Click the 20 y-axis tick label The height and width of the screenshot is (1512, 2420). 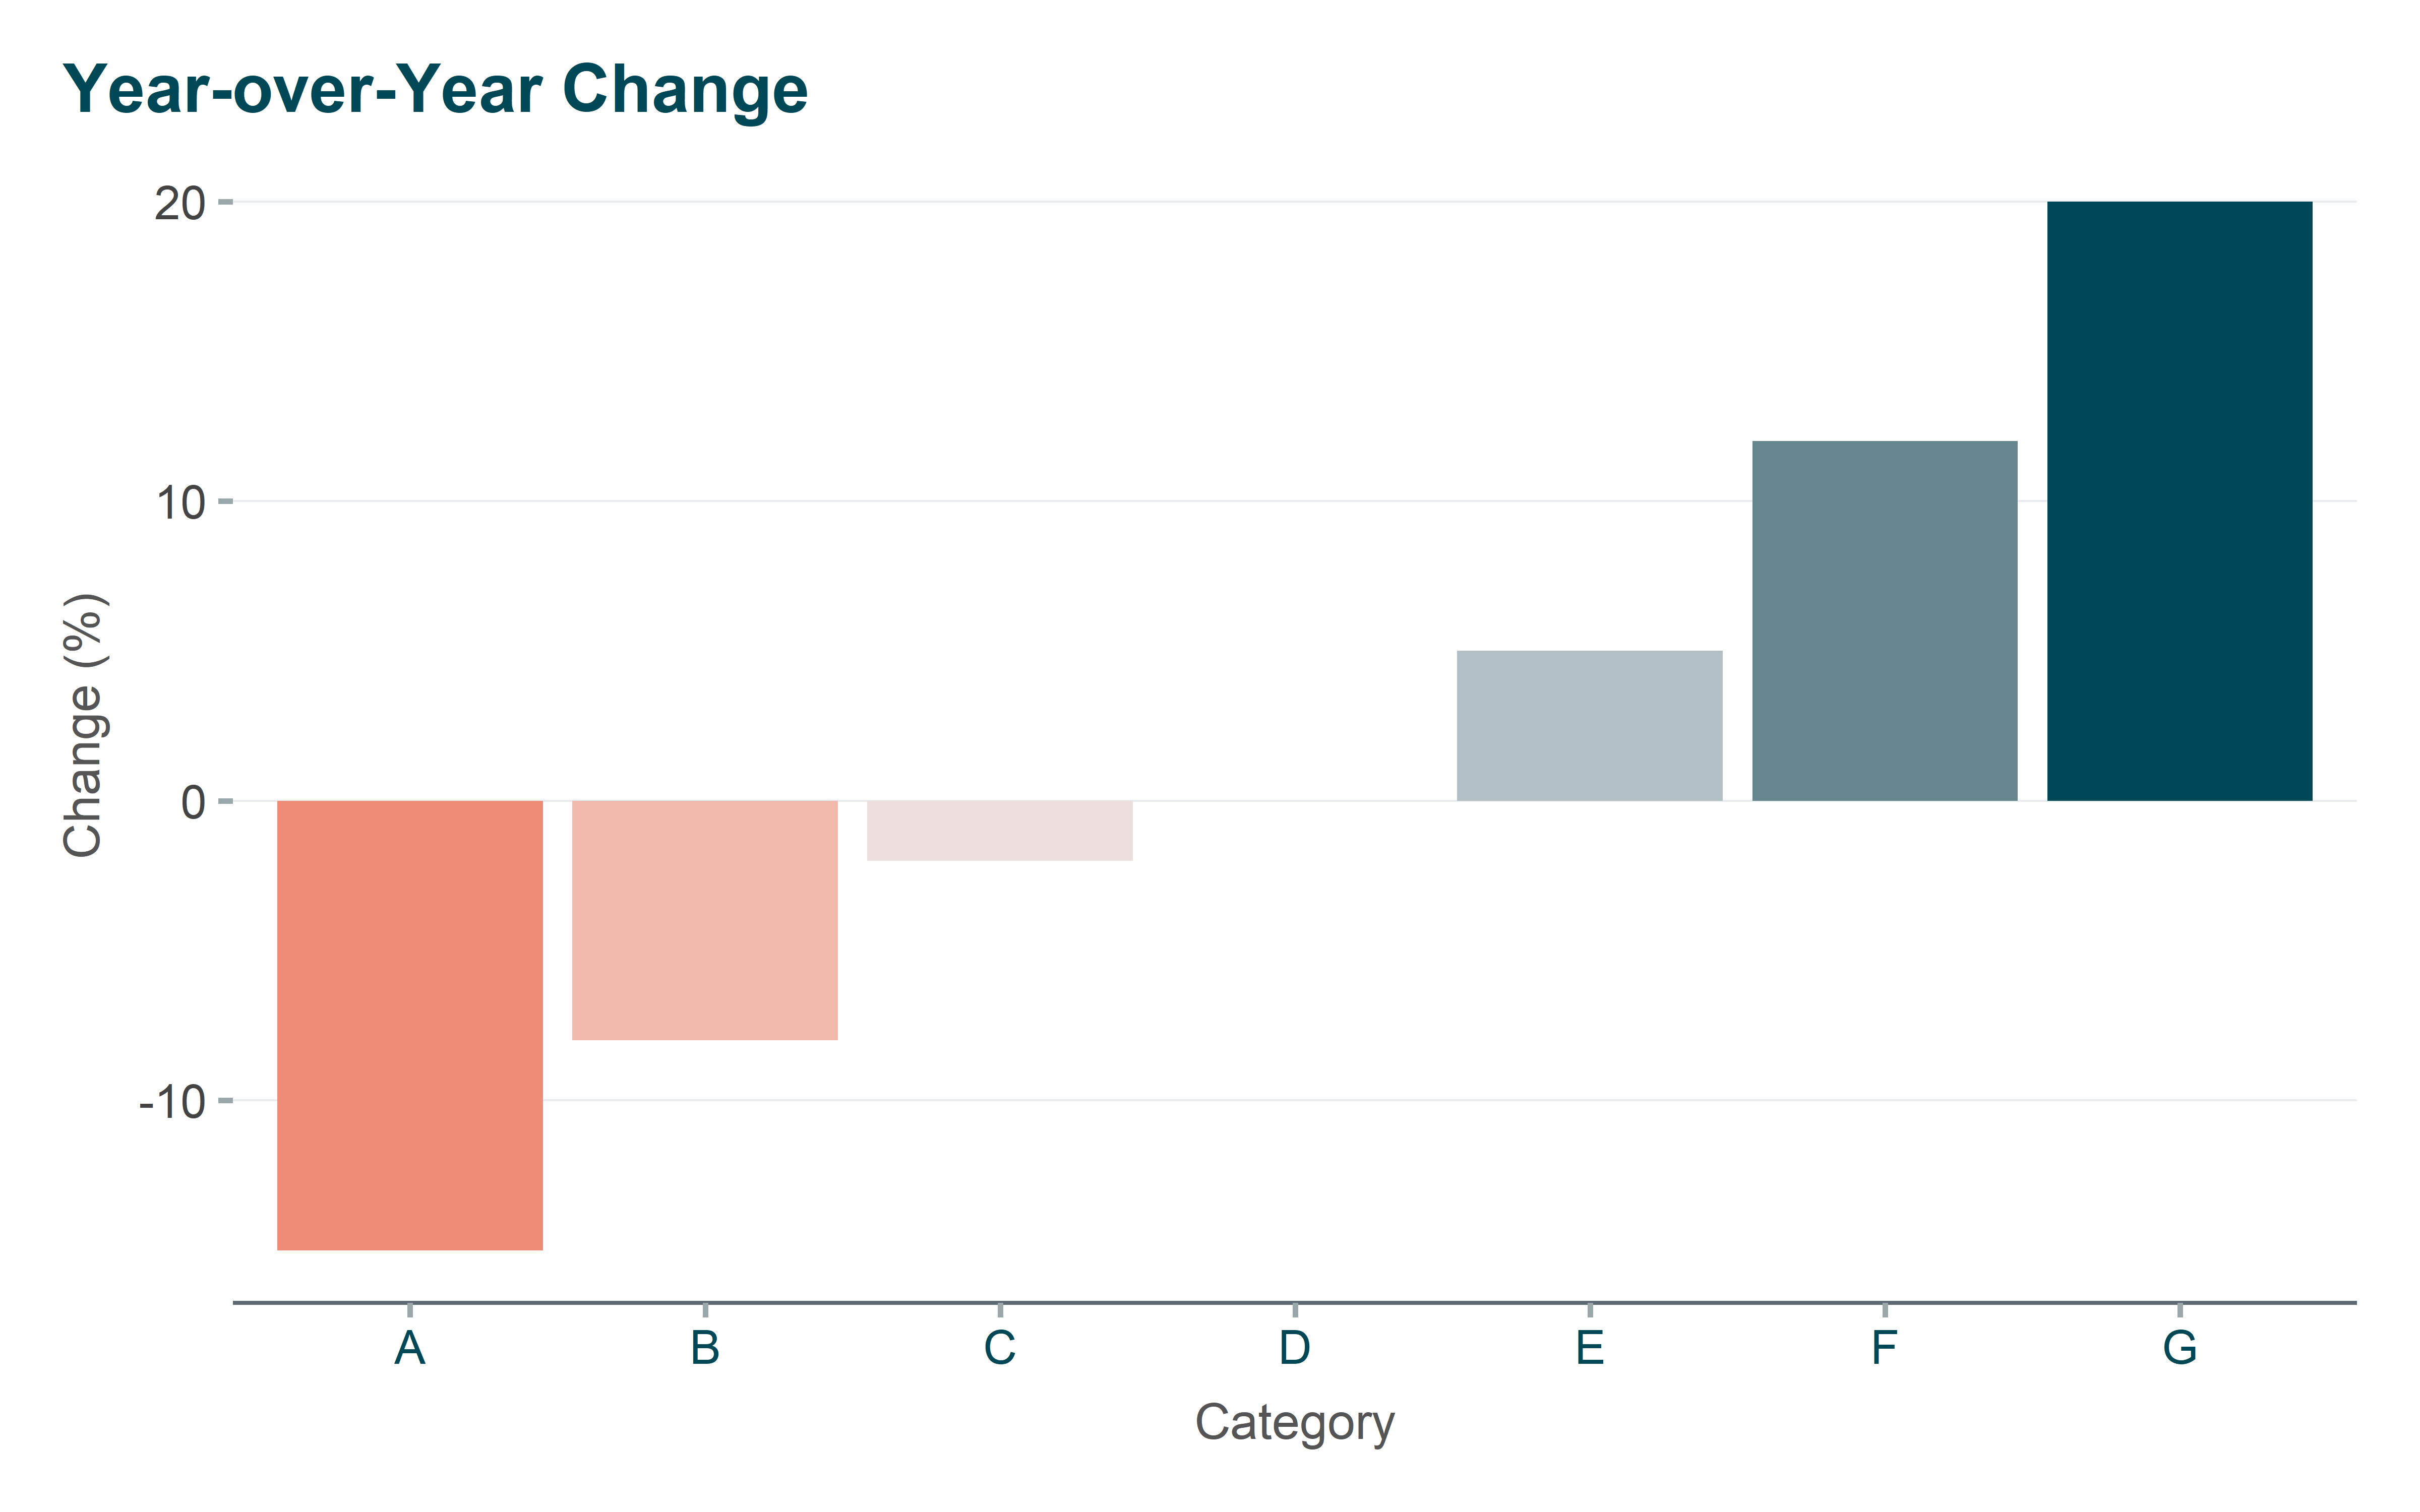point(180,203)
